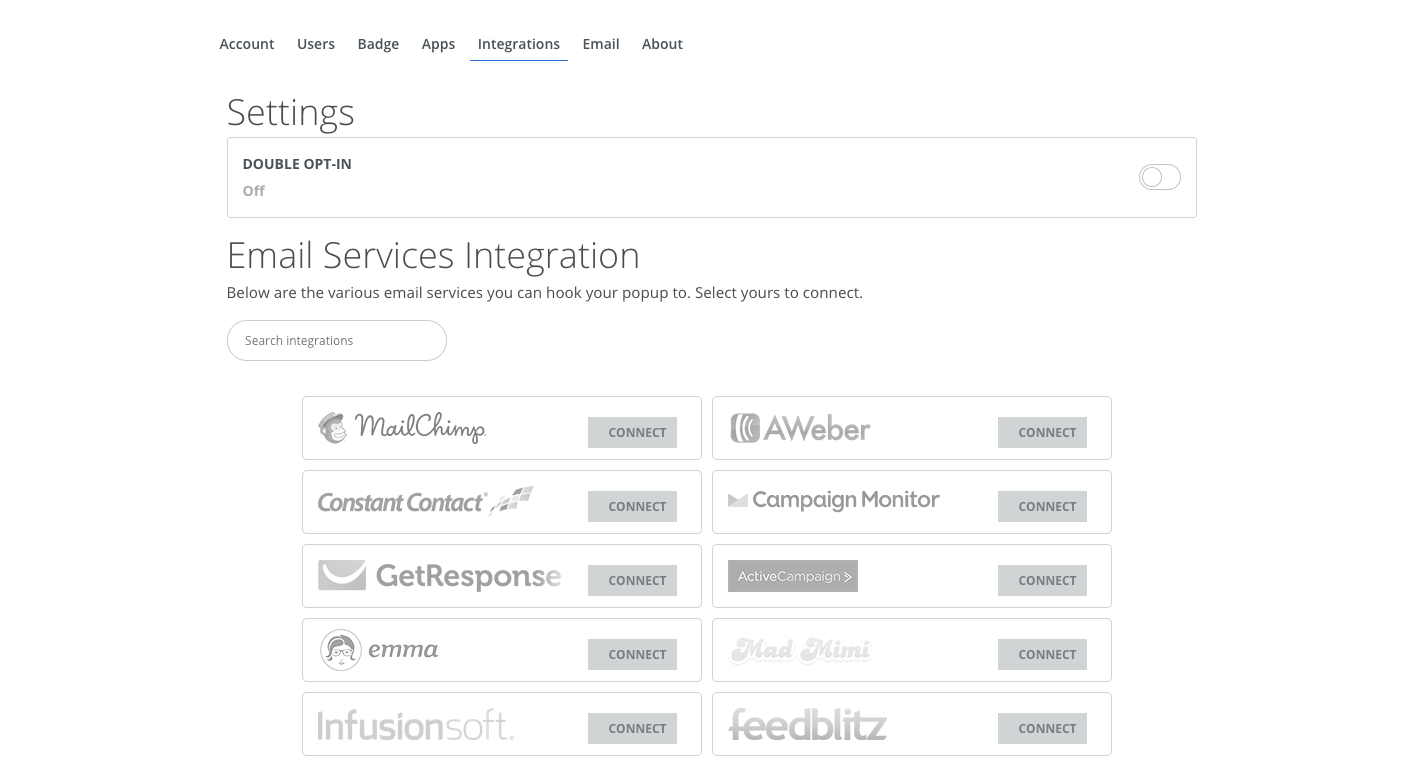The image size is (1424, 759).
Task: Connect feedblitz integration
Action: [1042, 728]
